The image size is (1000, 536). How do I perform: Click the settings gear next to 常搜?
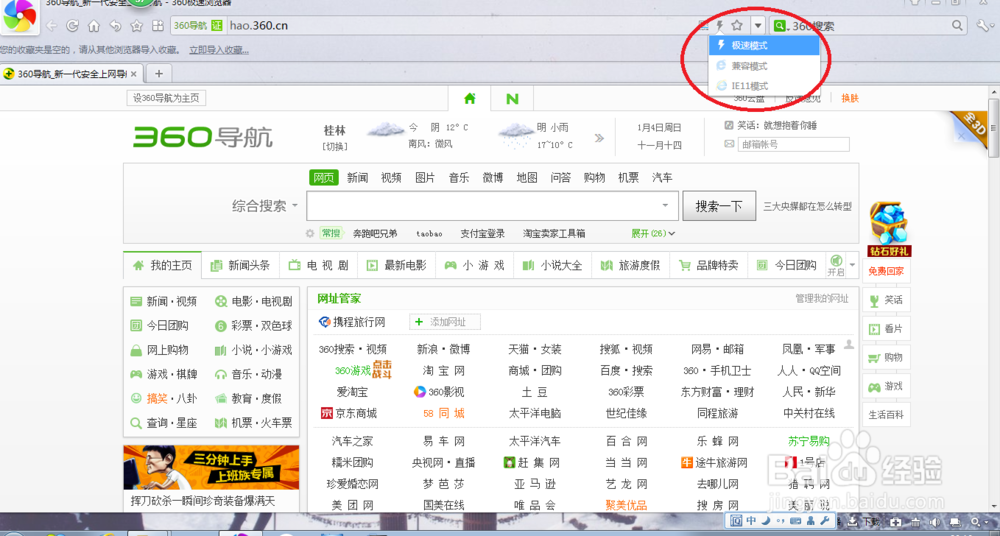point(310,234)
